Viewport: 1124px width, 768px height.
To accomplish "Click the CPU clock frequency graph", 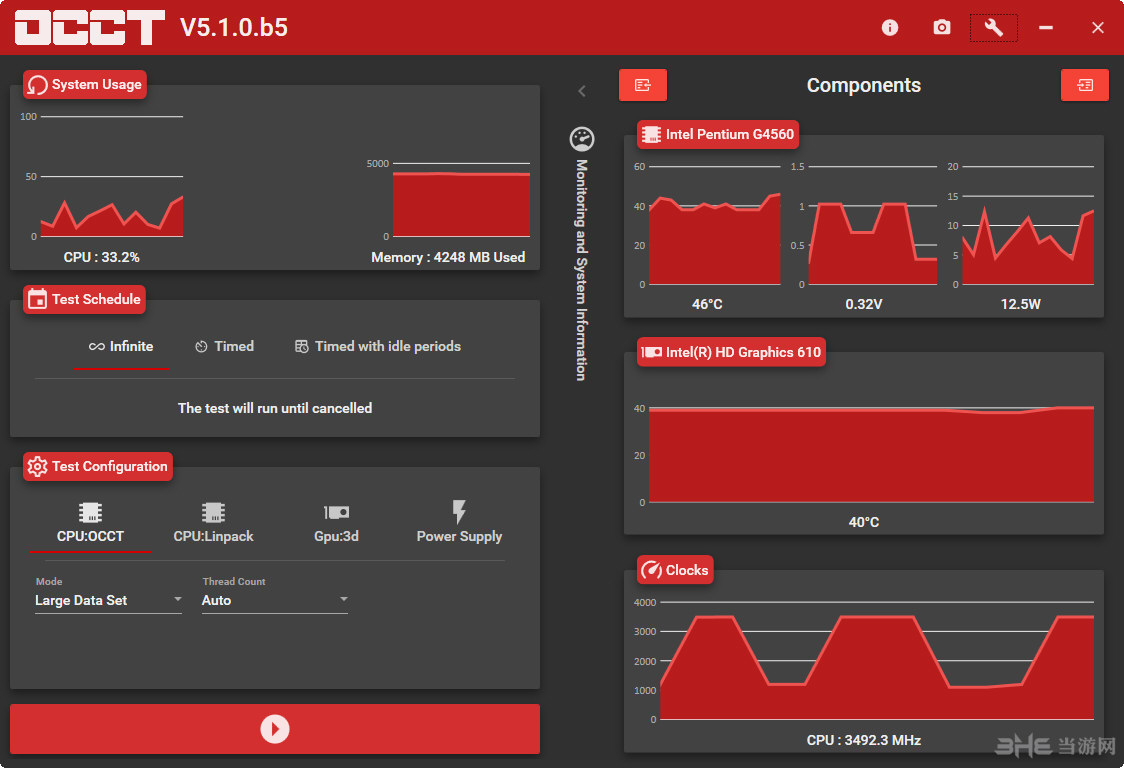I will (x=877, y=660).
